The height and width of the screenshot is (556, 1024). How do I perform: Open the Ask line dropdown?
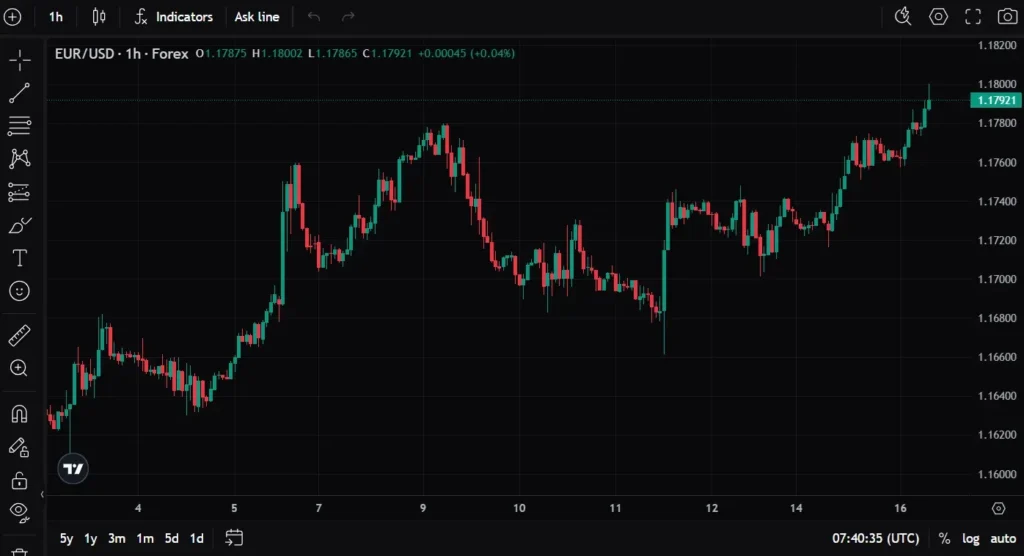click(257, 17)
